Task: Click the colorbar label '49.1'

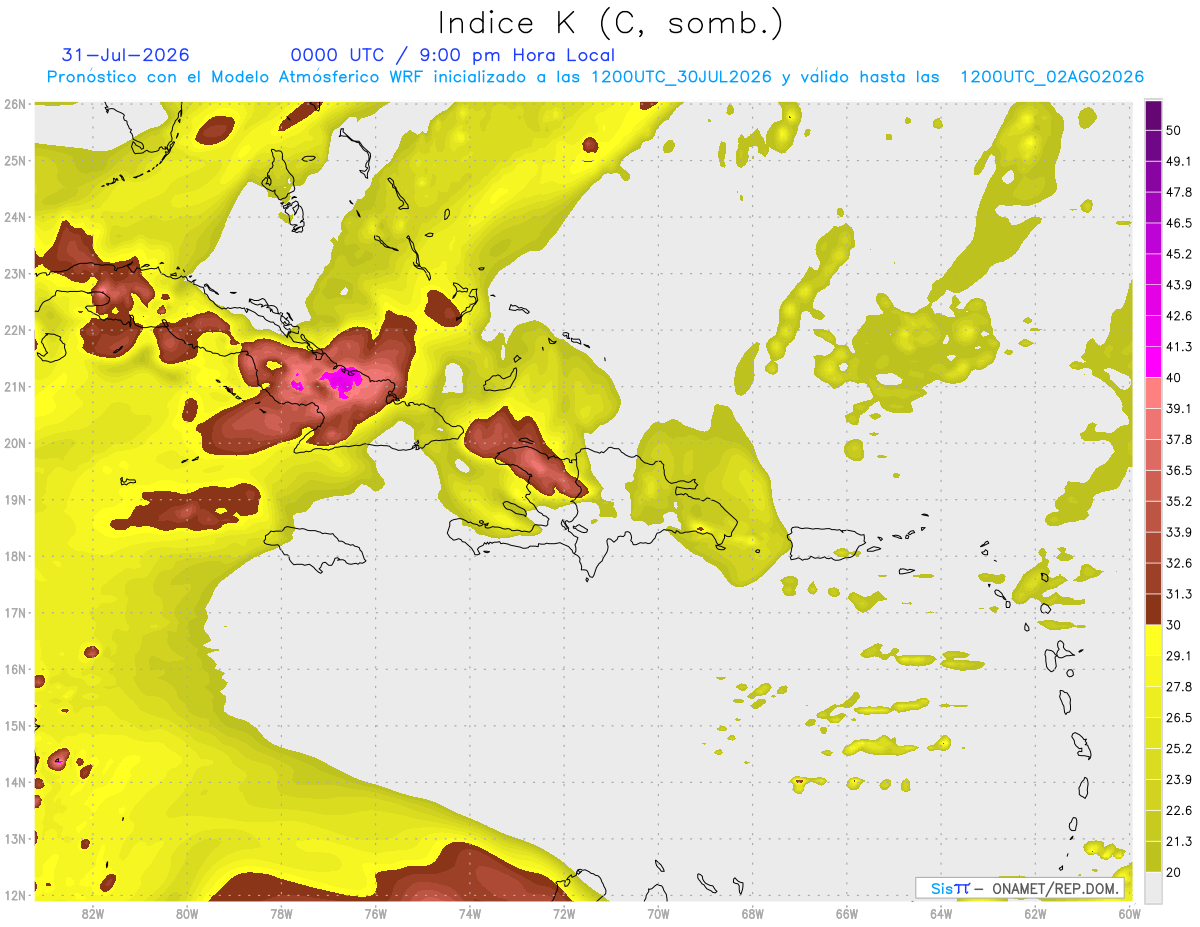Action: tap(1178, 161)
